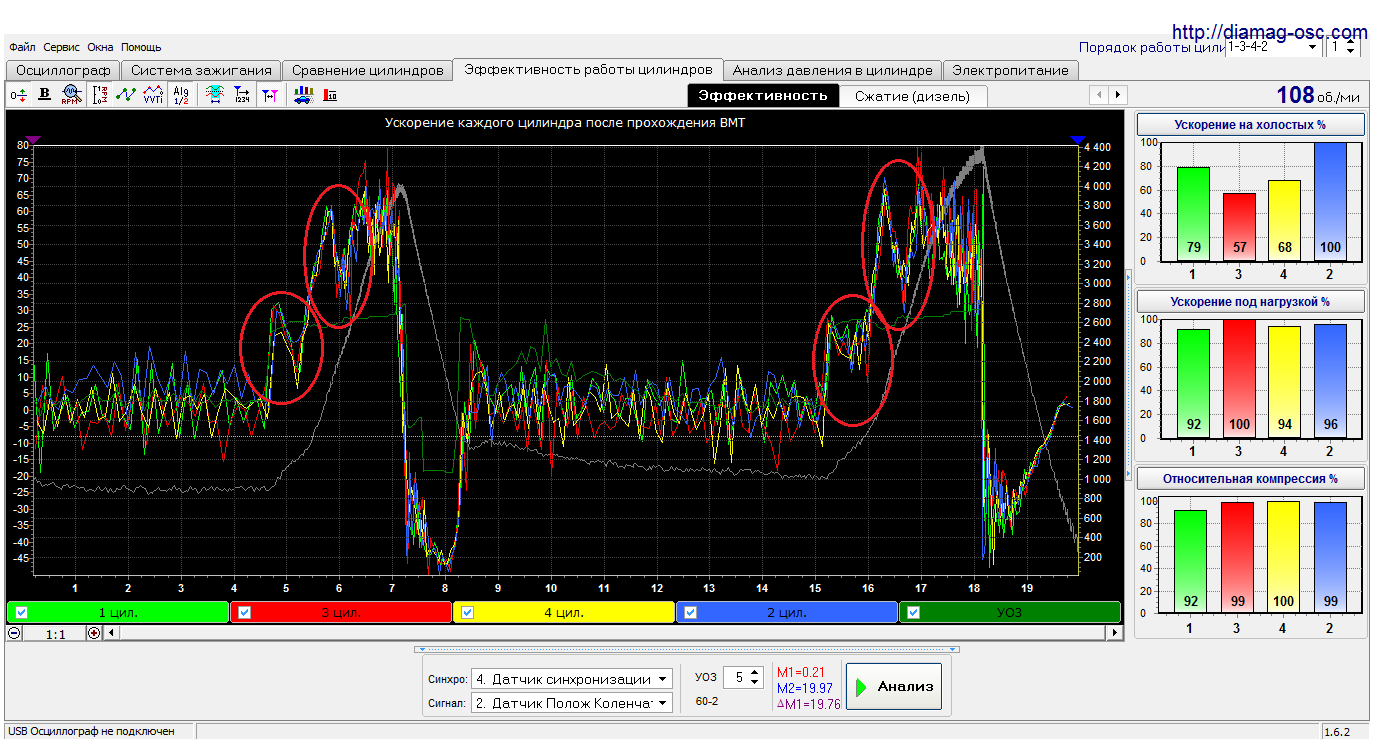Switch algorithm with the Alg 1/2 icon
Screen dimensions: 1382x744
click(181, 95)
